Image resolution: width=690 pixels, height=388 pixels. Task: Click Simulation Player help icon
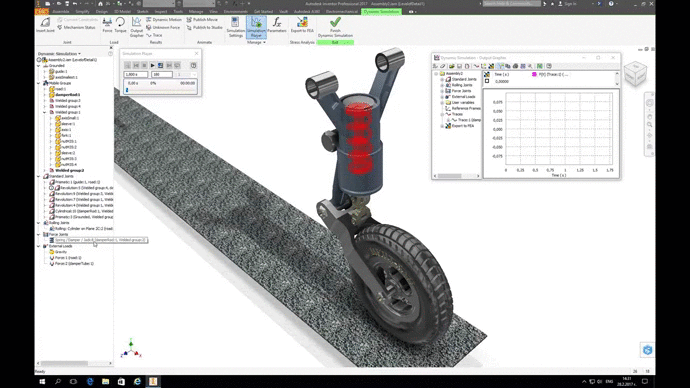pos(193,65)
